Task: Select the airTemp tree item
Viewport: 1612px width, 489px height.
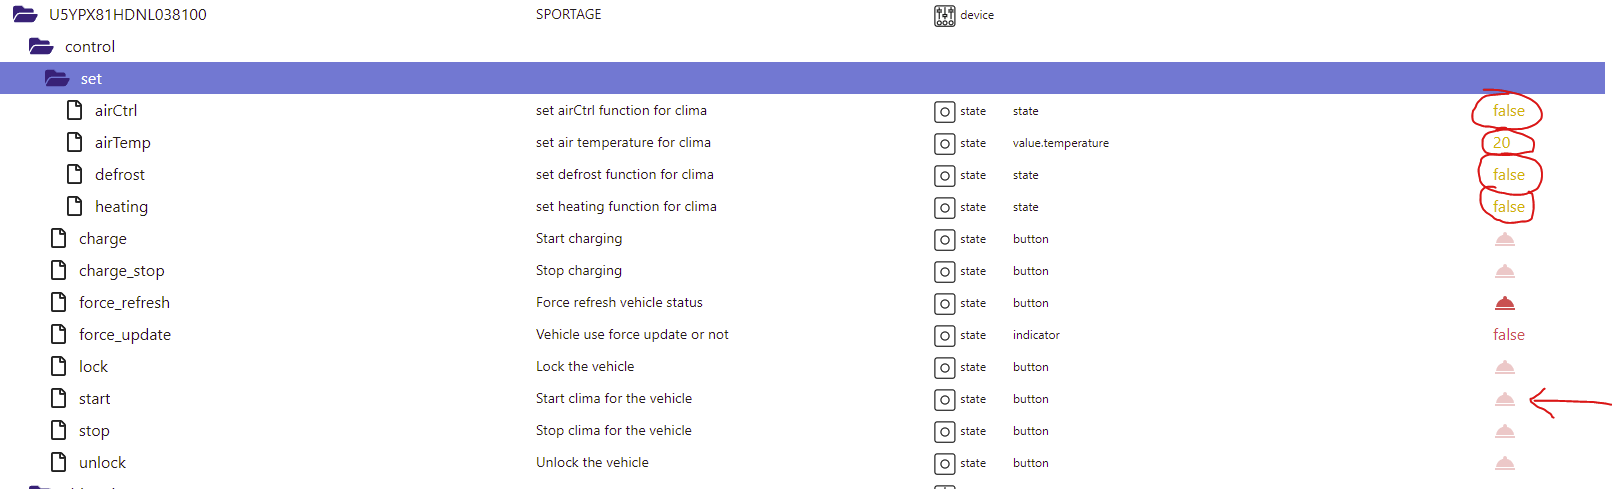Action: [123, 143]
